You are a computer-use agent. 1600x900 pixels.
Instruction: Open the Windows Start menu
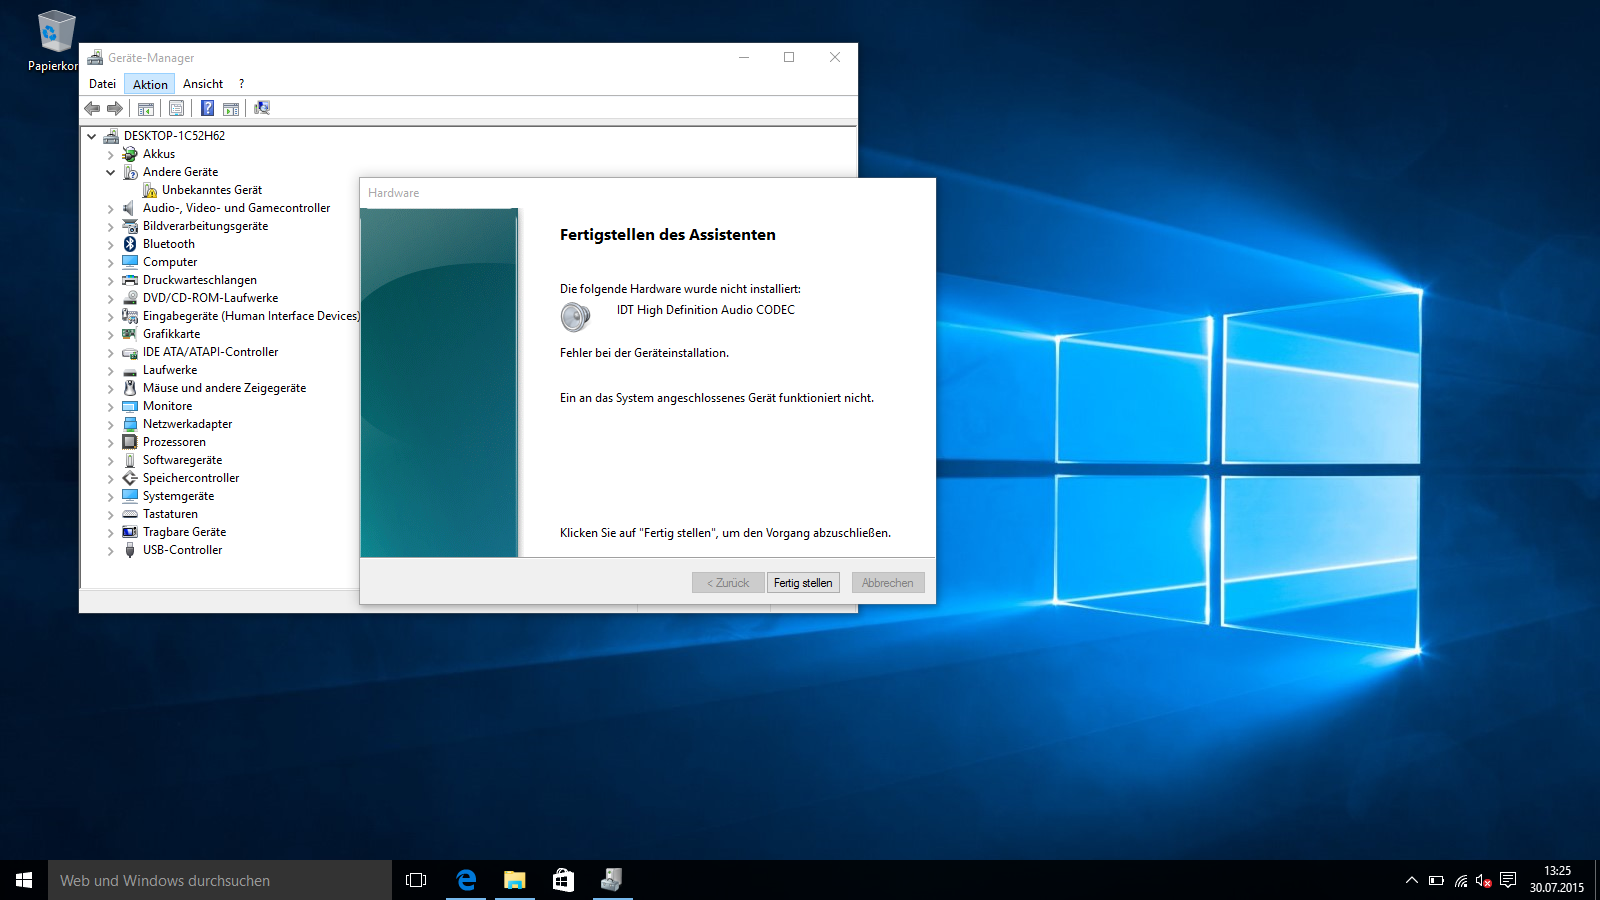(24, 880)
